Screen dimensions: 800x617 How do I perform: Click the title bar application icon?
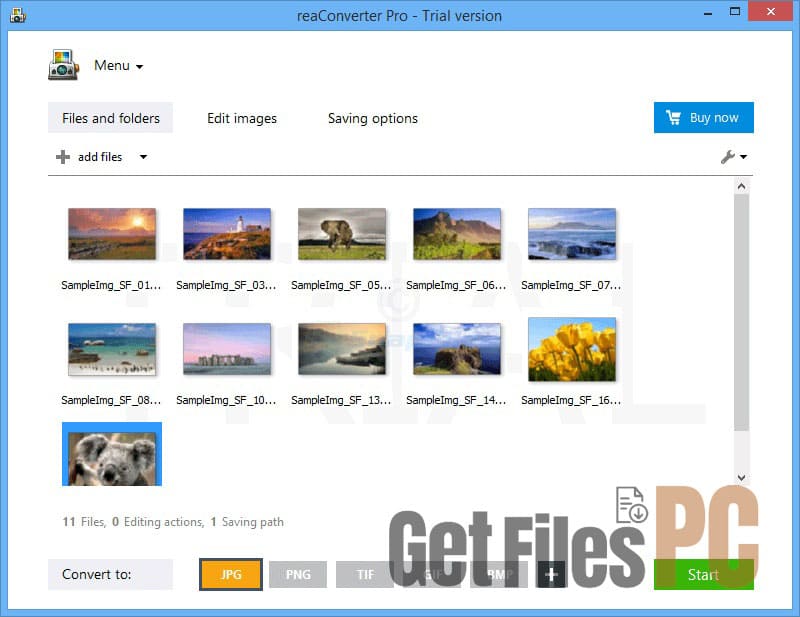pyautogui.click(x=17, y=15)
